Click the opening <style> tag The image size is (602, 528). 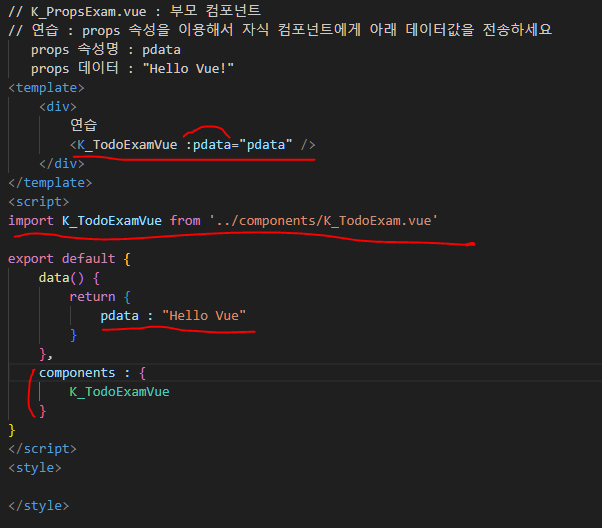coord(35,468)
